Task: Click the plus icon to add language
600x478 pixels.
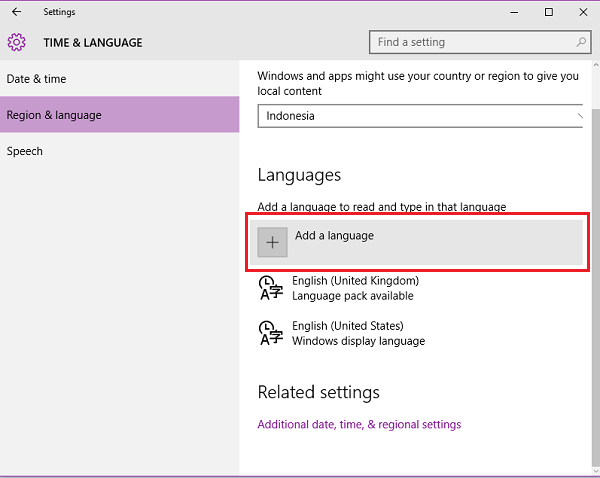Action: point(273,242)
